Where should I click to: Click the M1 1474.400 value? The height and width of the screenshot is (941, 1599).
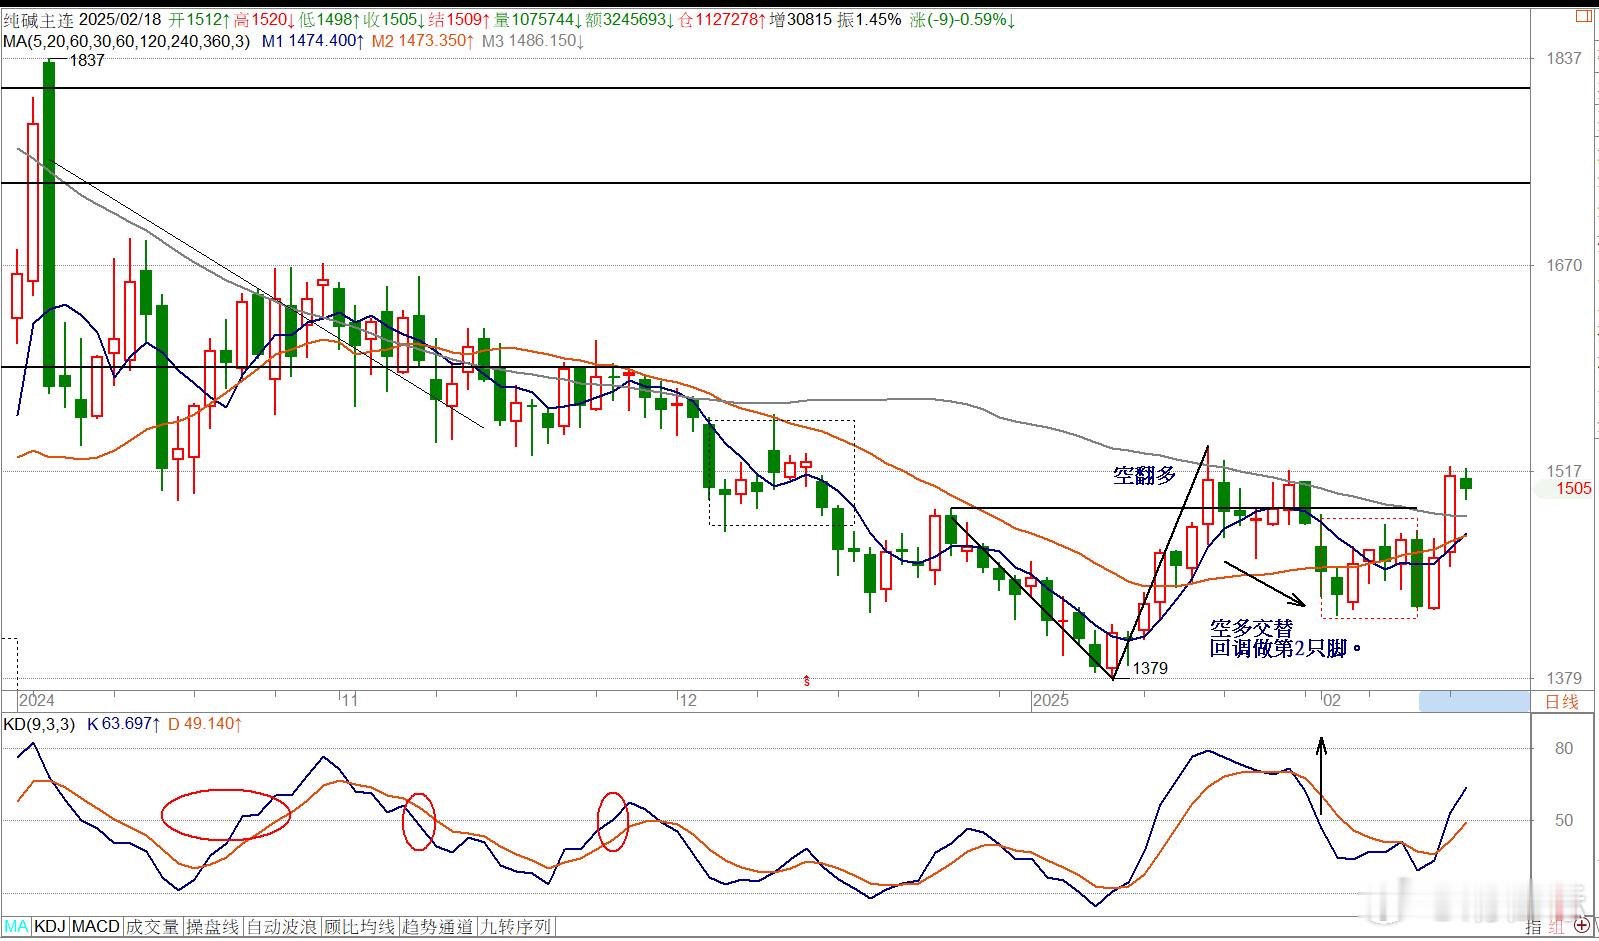click(312, 41)
